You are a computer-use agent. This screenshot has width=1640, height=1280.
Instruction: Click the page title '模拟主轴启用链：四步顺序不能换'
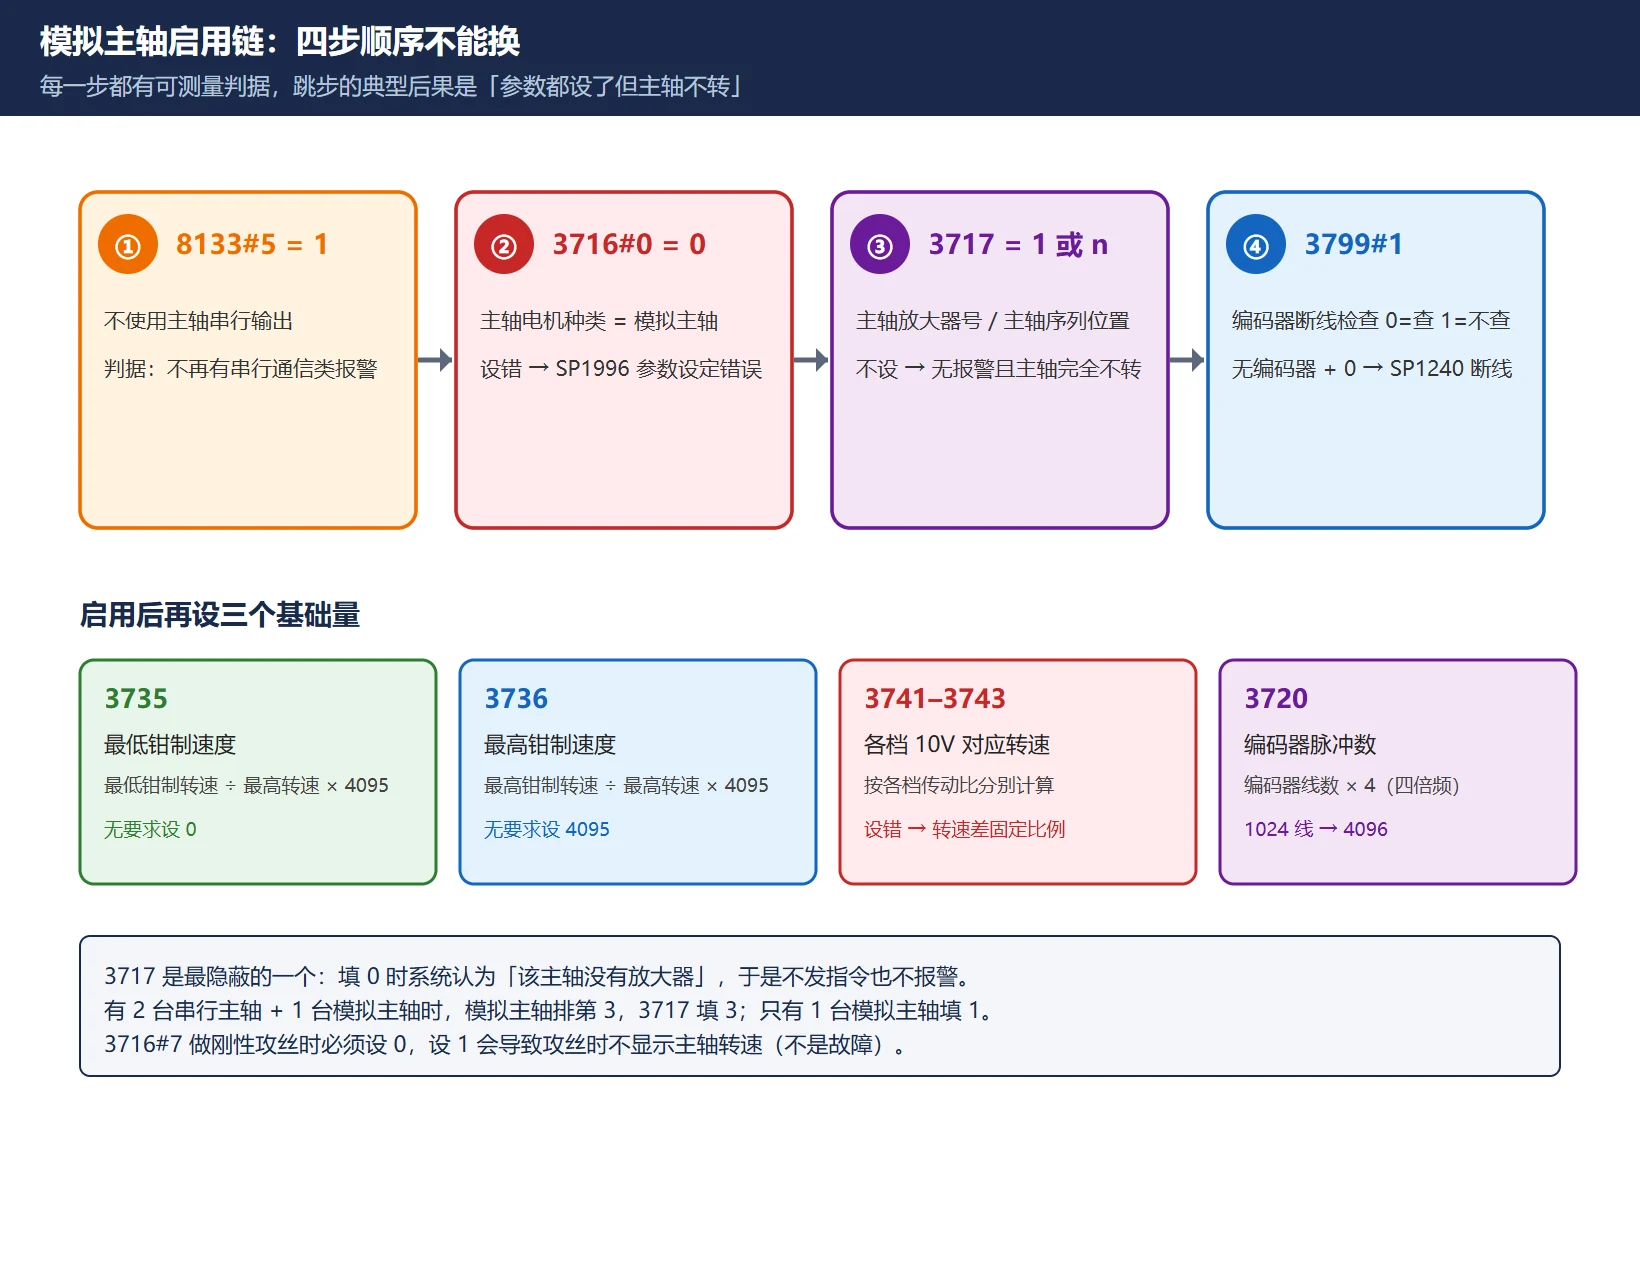pos(280,42)
